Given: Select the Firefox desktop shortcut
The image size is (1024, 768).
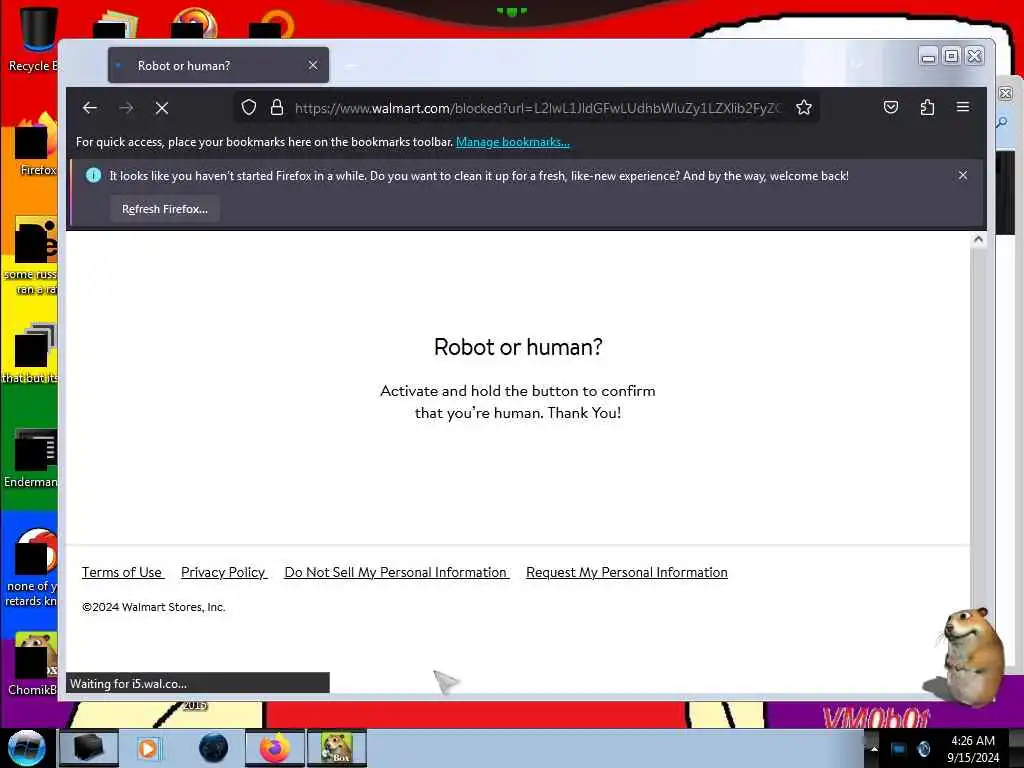Looking at the screenshot, I should [36, 145].
